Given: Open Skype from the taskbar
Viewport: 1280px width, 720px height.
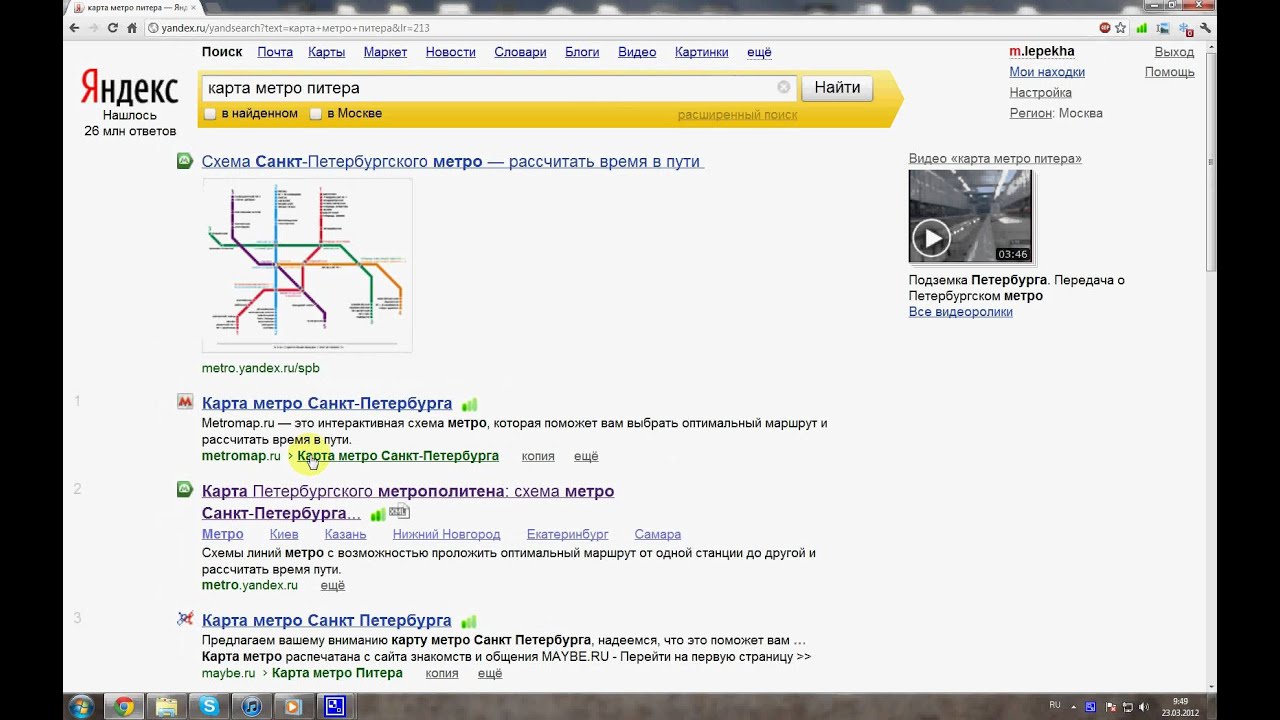Looking at the screenshot, I should (x=209, y=707).
